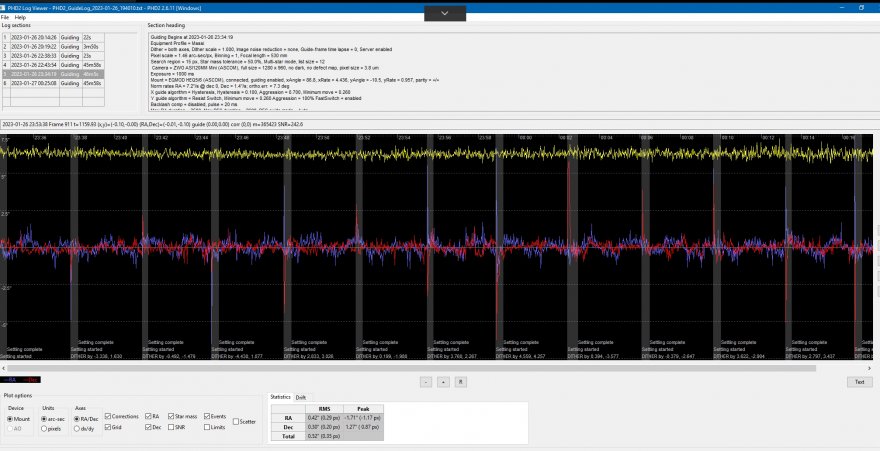
Task: Select the dx/dy axes radio button
Action: click(x=78, y=427)
